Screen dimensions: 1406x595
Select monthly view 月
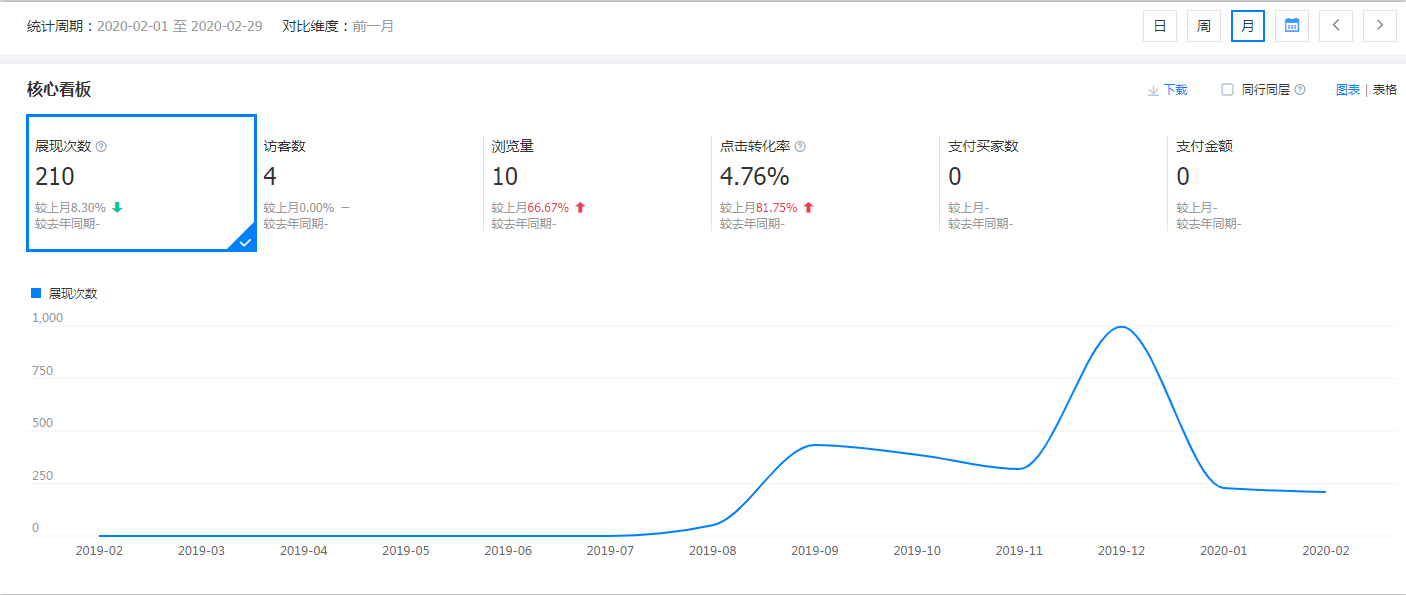tap(1248, 26)
